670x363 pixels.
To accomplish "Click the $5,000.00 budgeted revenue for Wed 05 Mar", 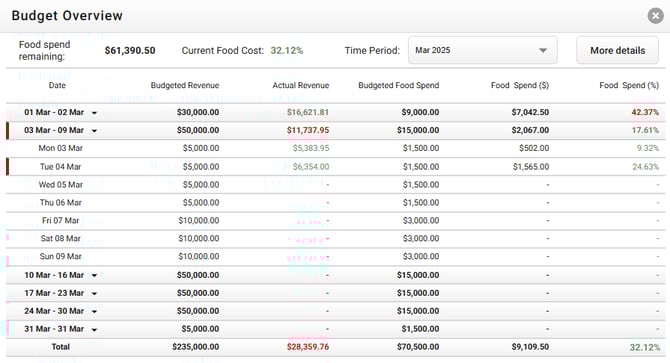I will pos(201,184).
